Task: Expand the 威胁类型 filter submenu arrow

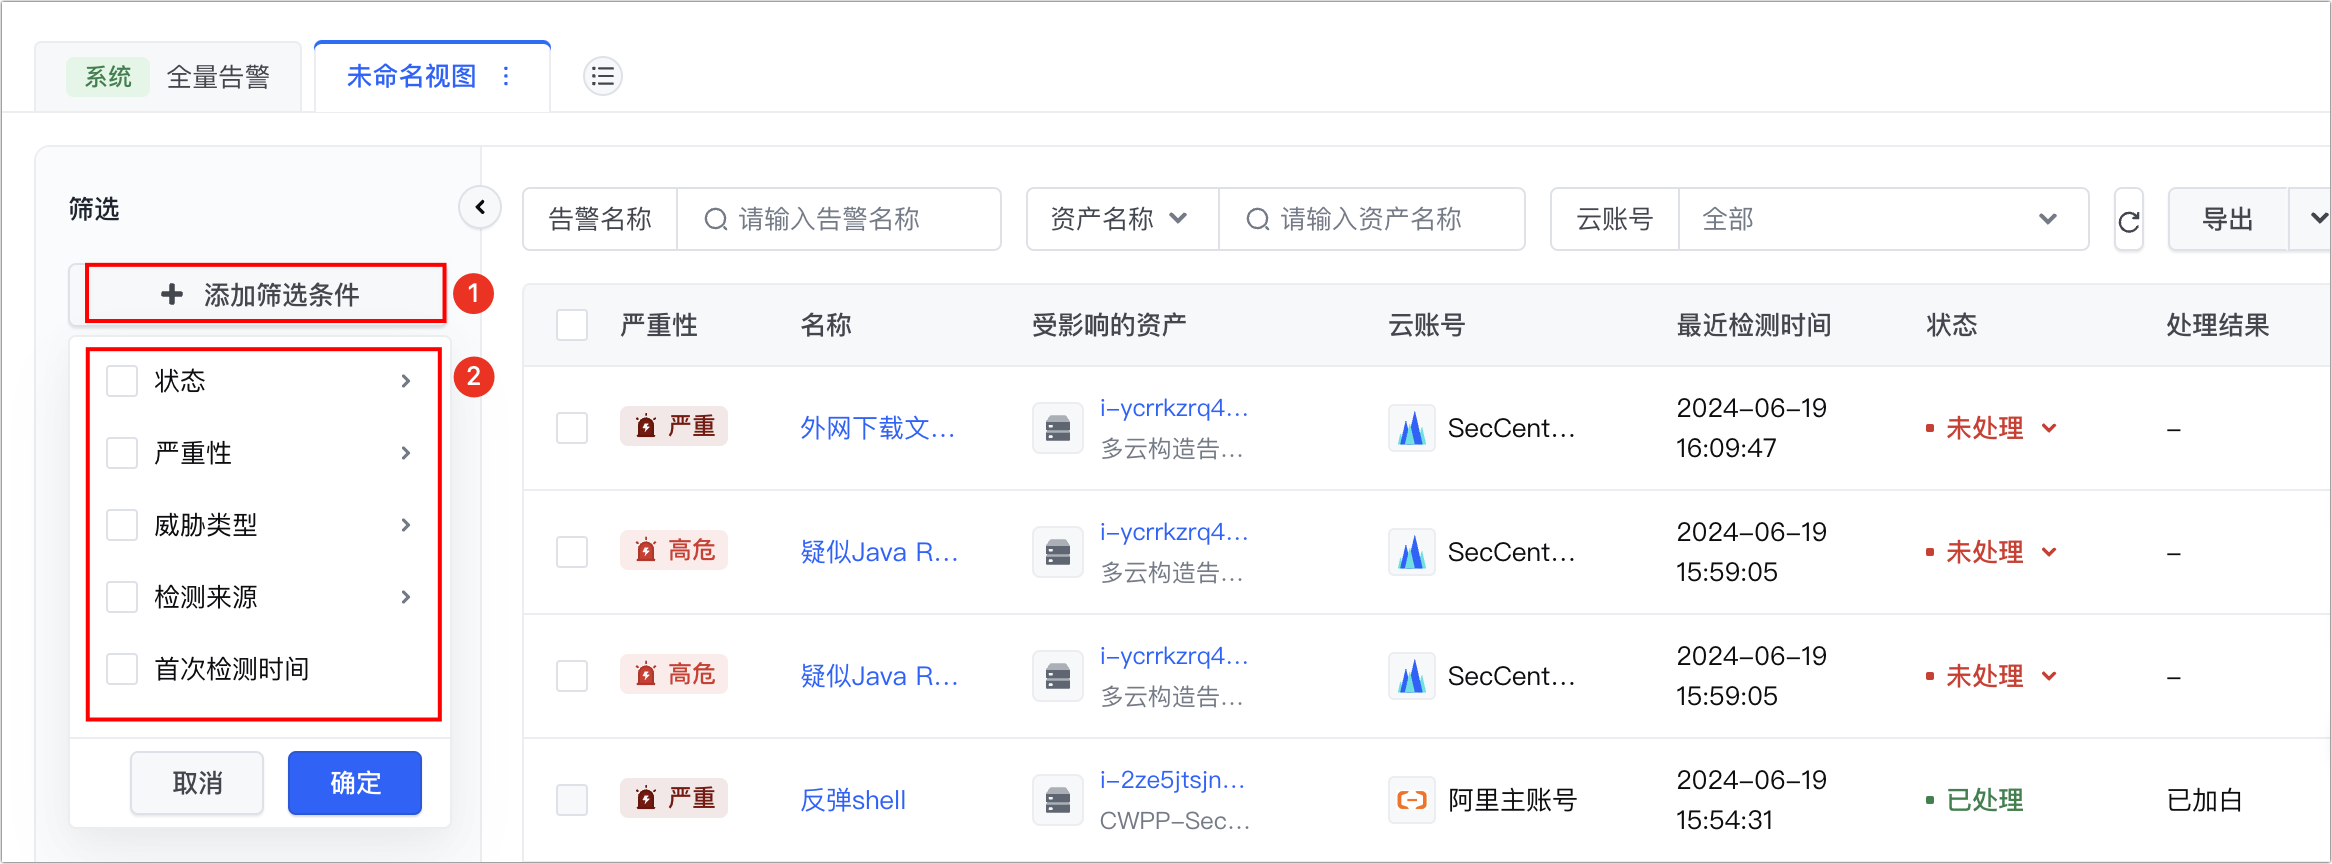Action: [405, 525]
